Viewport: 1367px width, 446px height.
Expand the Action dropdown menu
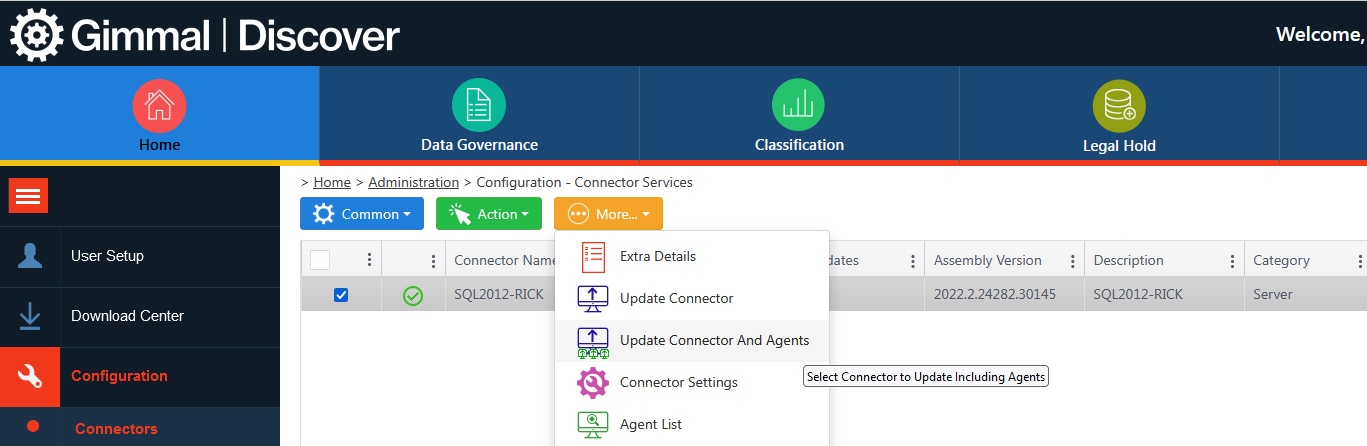(x=489, y=214)
